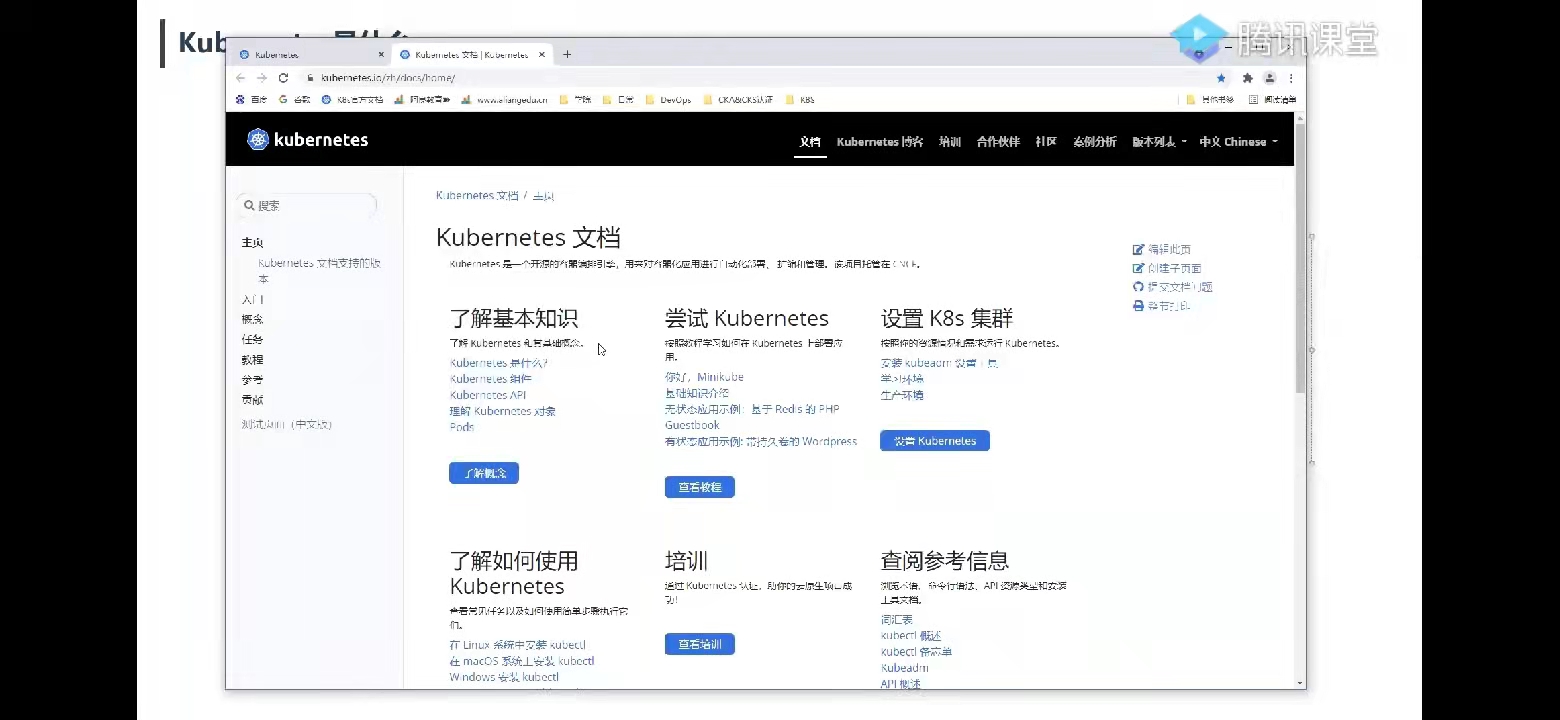Open the Kubernetes API link
The height and width of the screenshot is (720, 1560).
(x=488, y=395)
